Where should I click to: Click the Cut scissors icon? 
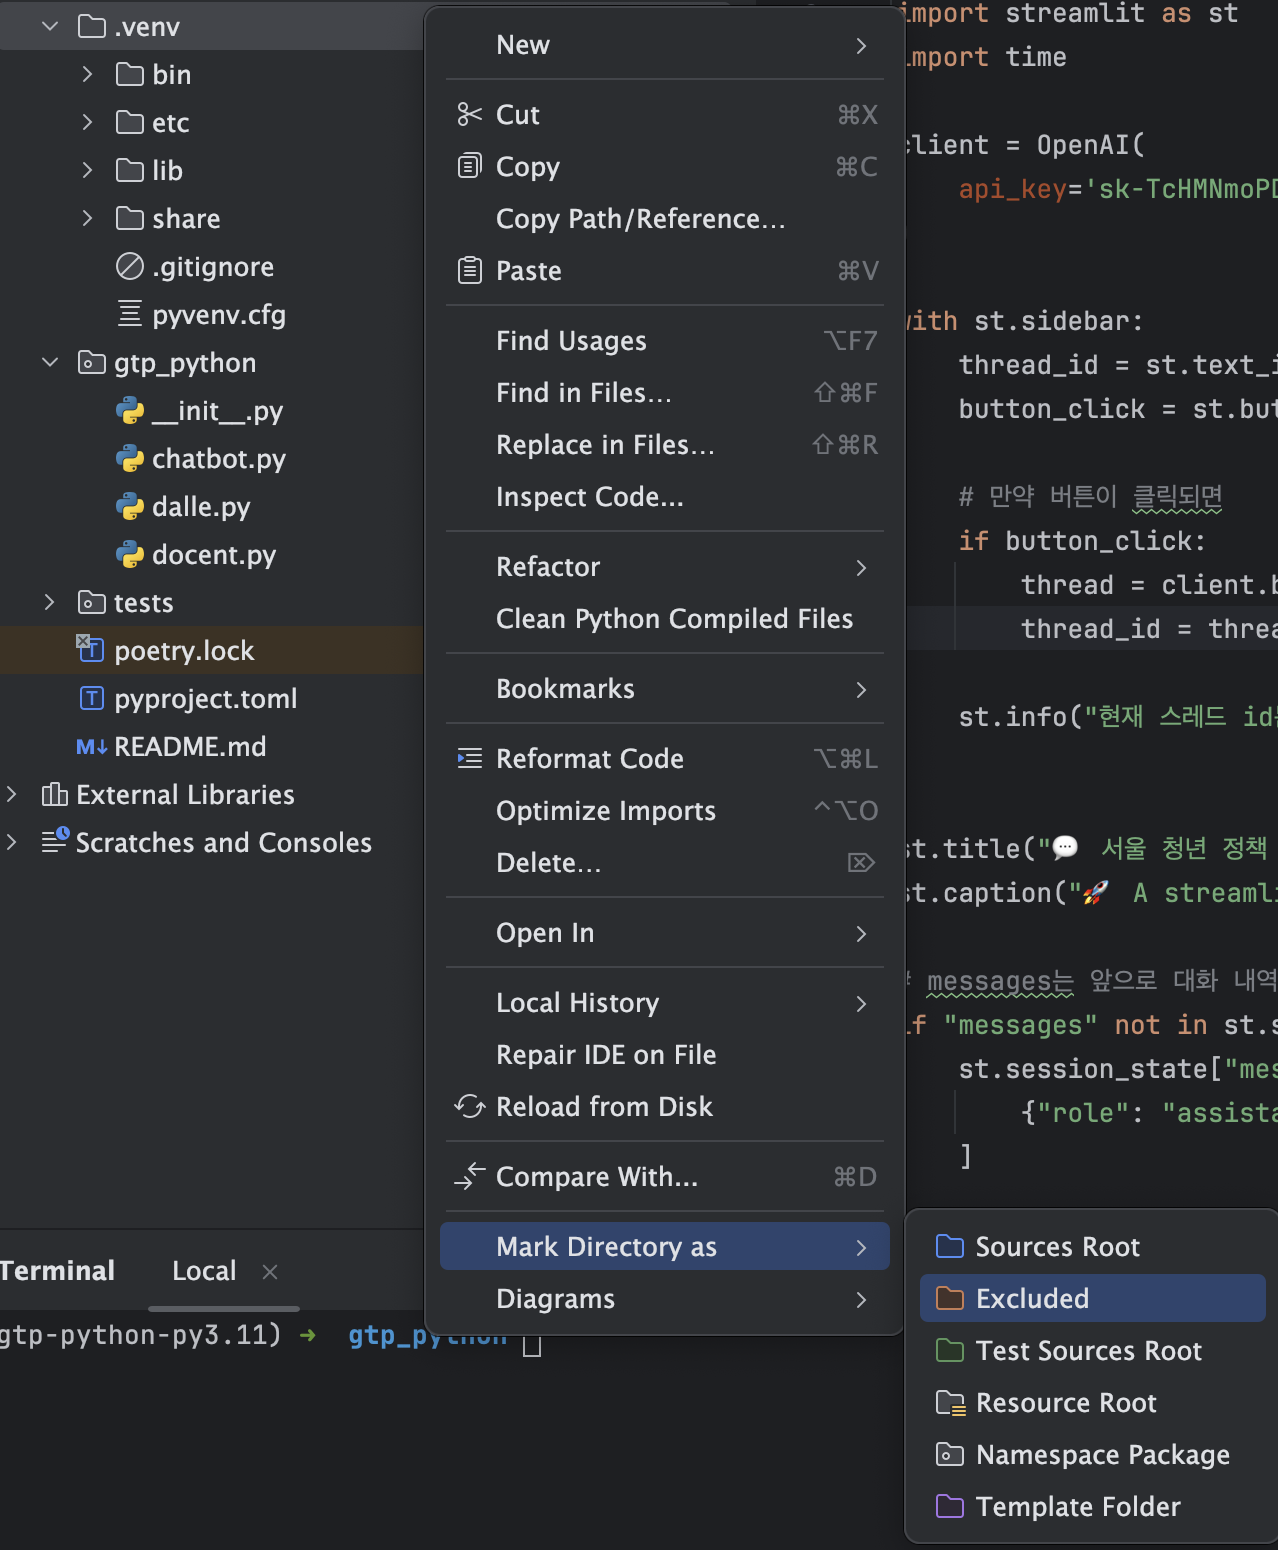469,115
